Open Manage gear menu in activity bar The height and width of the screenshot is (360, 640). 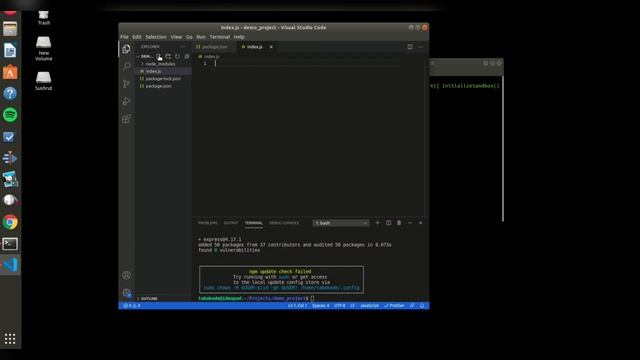127,293
